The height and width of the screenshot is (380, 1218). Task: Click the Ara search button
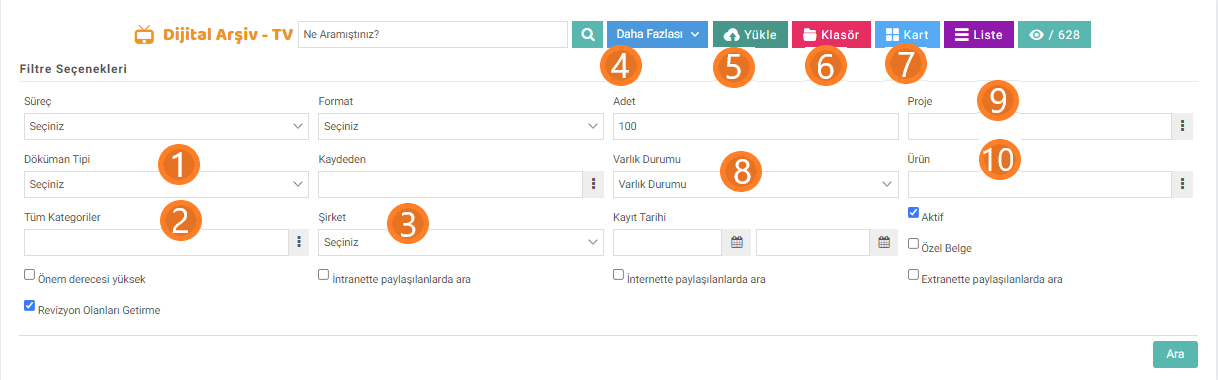1175,354
